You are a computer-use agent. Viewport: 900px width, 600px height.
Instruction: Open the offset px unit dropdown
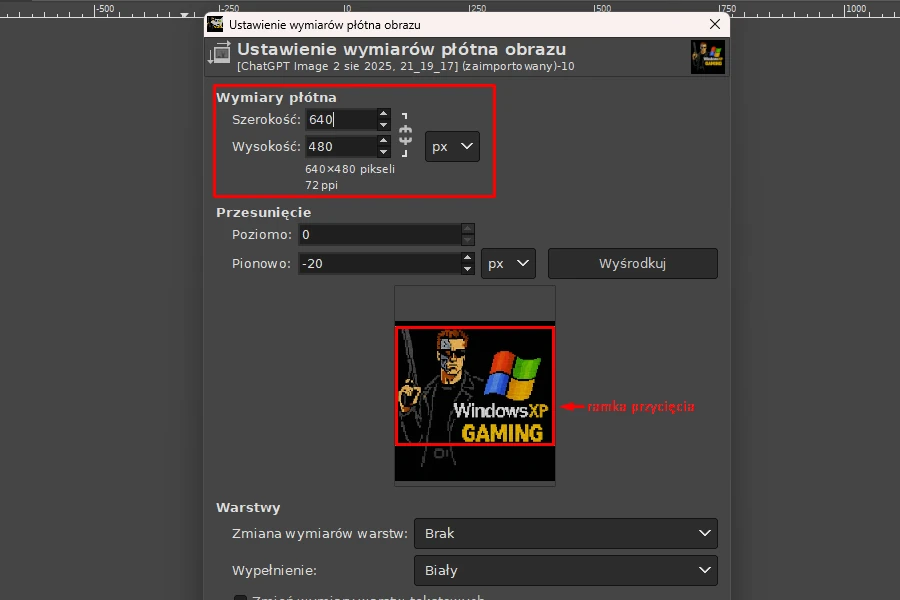(508, 264)
